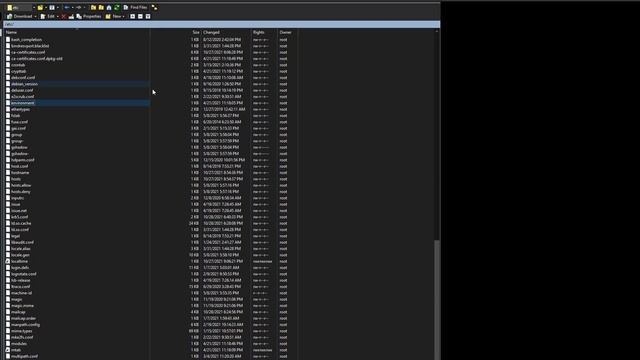
Task: Select the crypttab file
Action: click(18, 71)
